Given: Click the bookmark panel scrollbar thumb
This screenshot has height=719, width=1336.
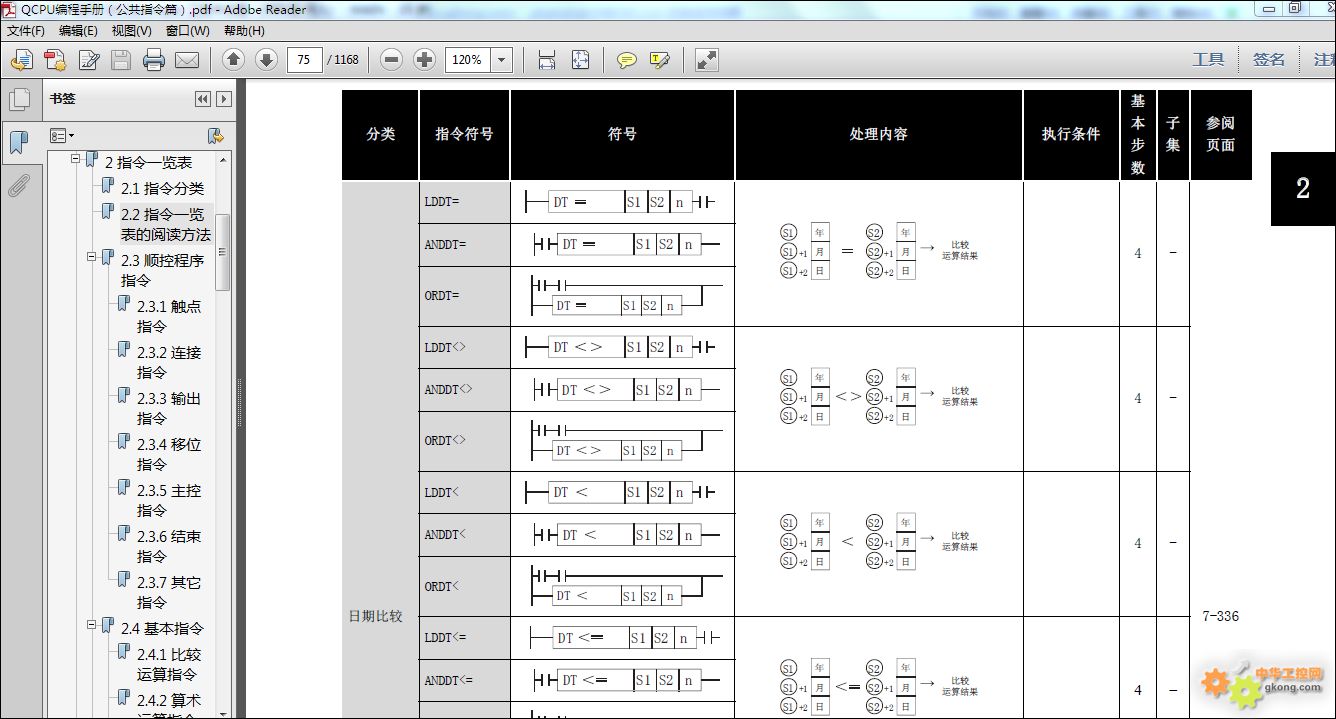Looking at the screenshot, I should [223, 252].
